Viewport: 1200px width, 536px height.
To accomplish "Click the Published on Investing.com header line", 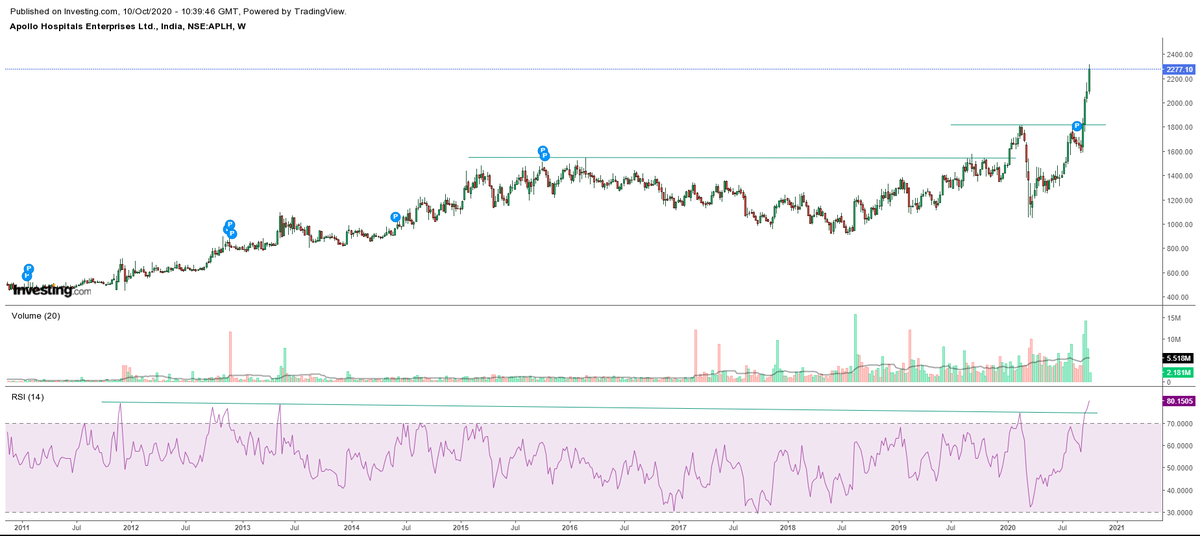I will point(177,11).
